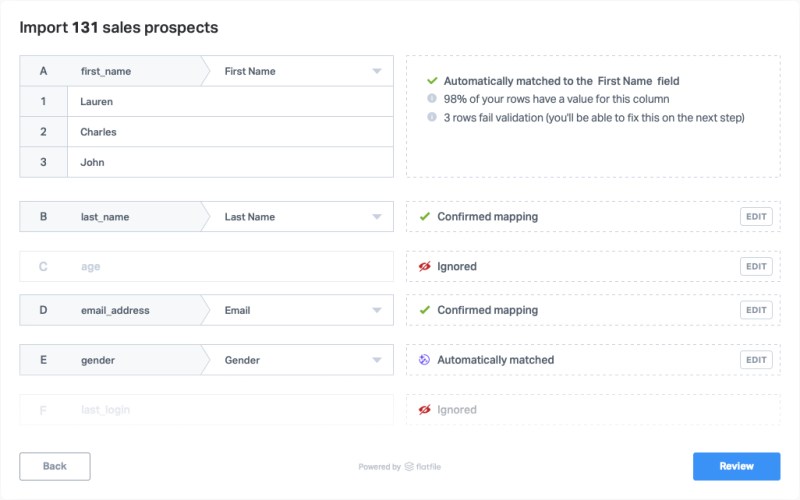This screenshot has width=800, height=500.
Task: Go Back to the previous step
Action: 55,466
